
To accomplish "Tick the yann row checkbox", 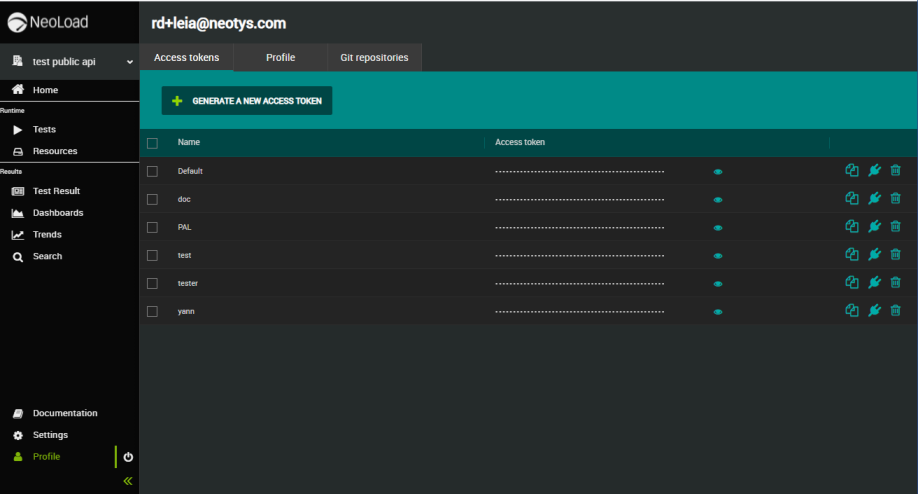I will (152, 312).
